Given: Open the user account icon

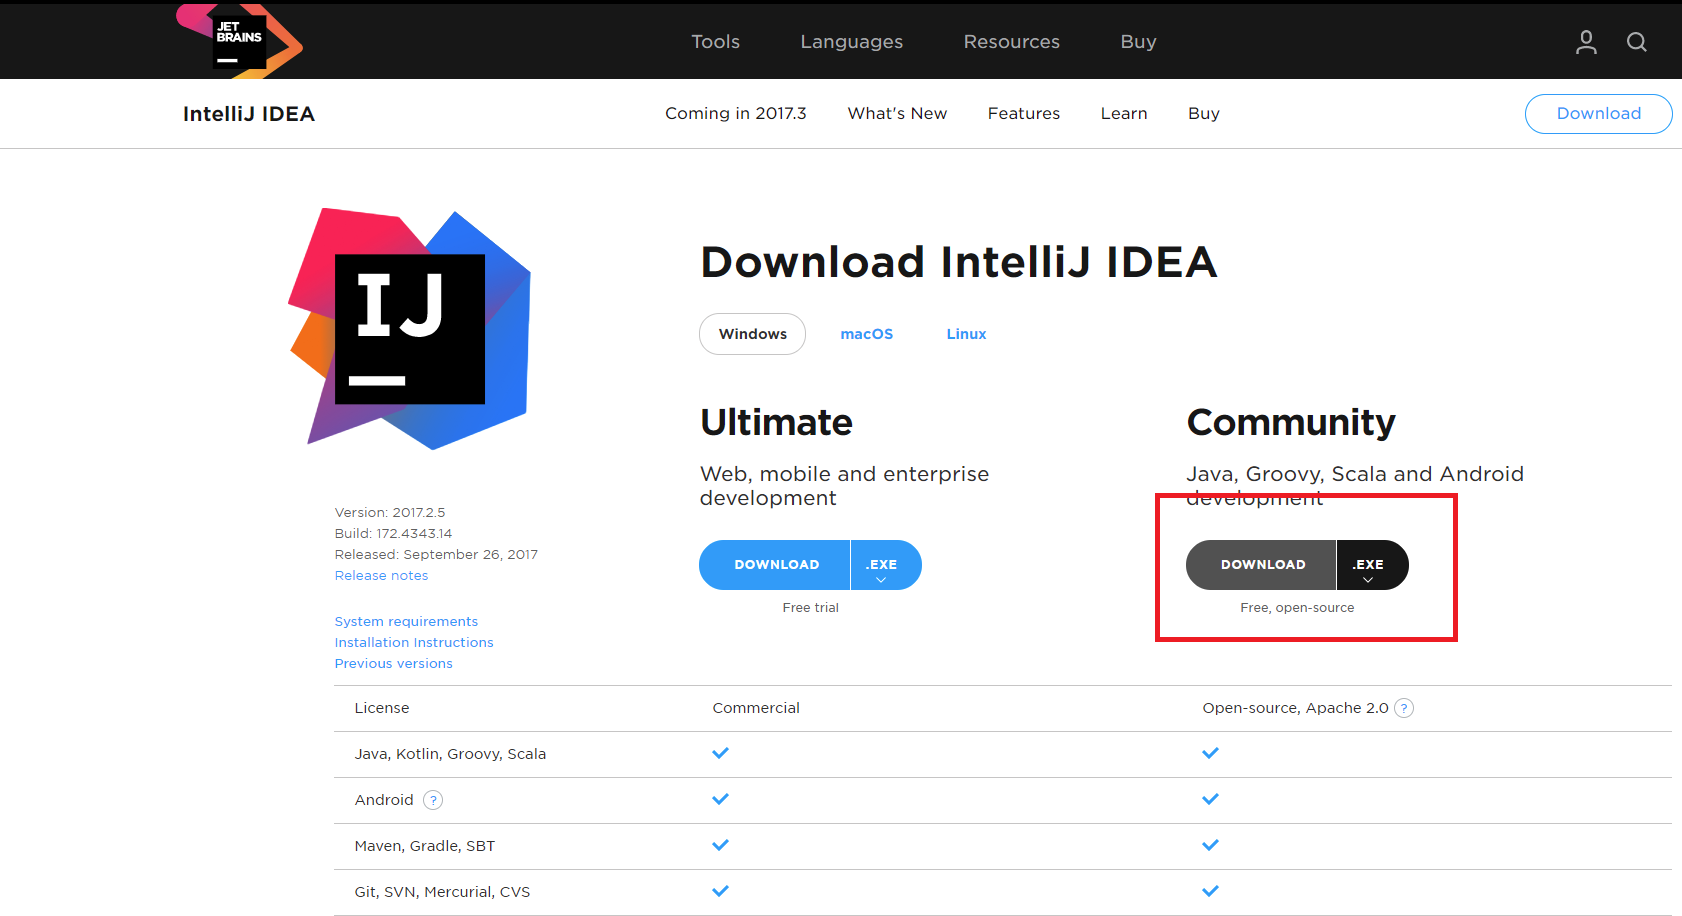Looking at the screenshot, I should coord(1586,42).
